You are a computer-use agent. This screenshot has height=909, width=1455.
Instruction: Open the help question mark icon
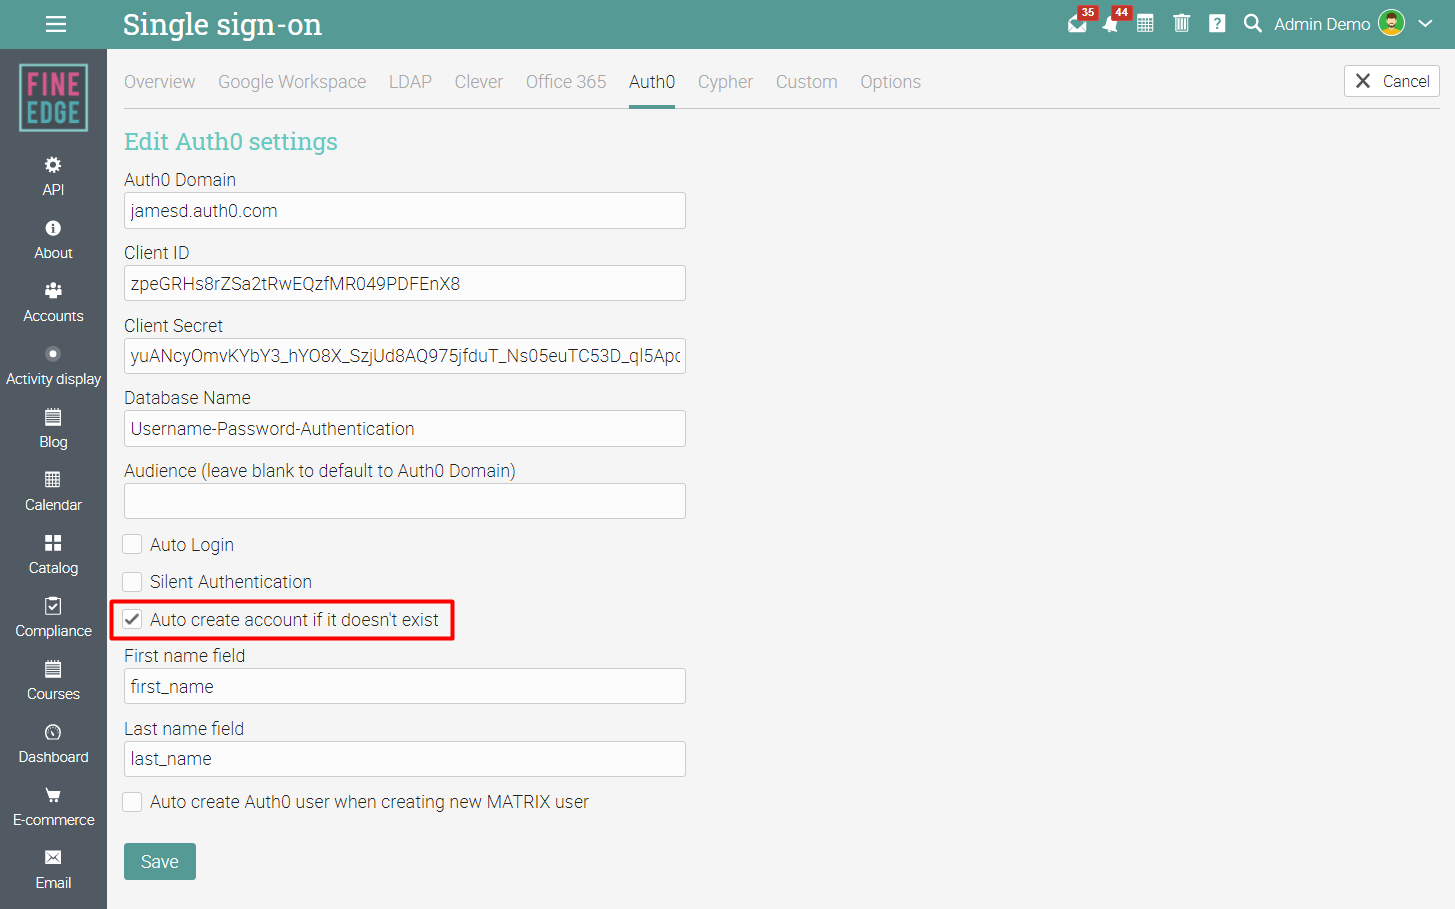(x=1217, y=23)
